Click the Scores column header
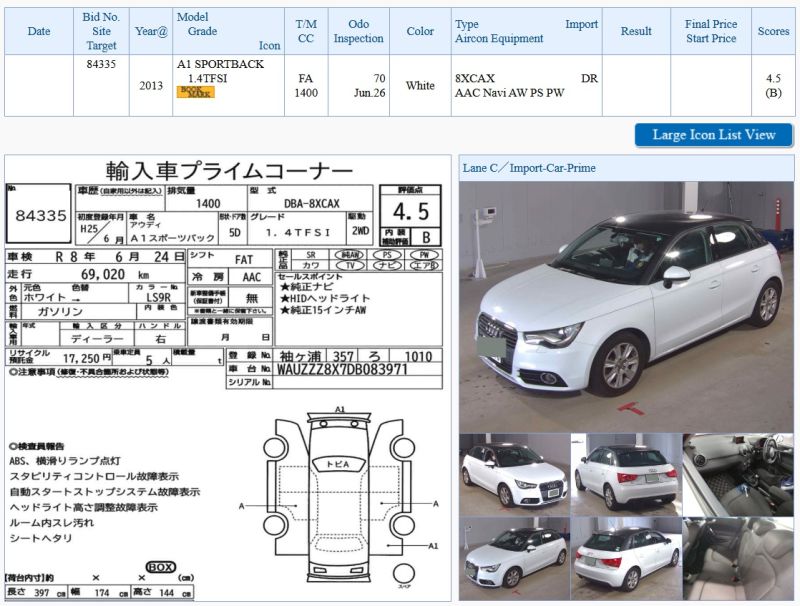This screenshot has width=800, height=606. pos(773,31)
